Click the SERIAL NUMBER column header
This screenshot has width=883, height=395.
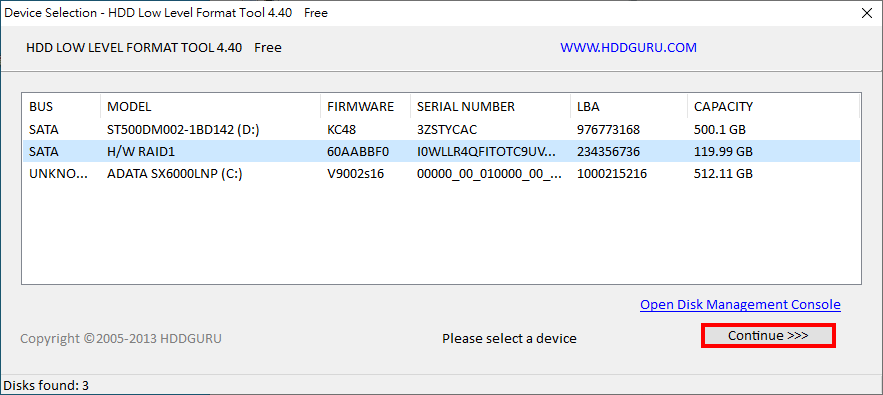point(490,106)
